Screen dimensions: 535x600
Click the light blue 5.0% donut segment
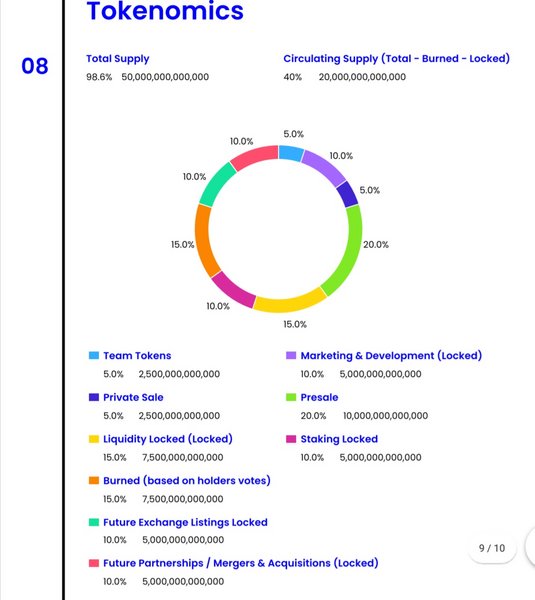pos(290,153)
